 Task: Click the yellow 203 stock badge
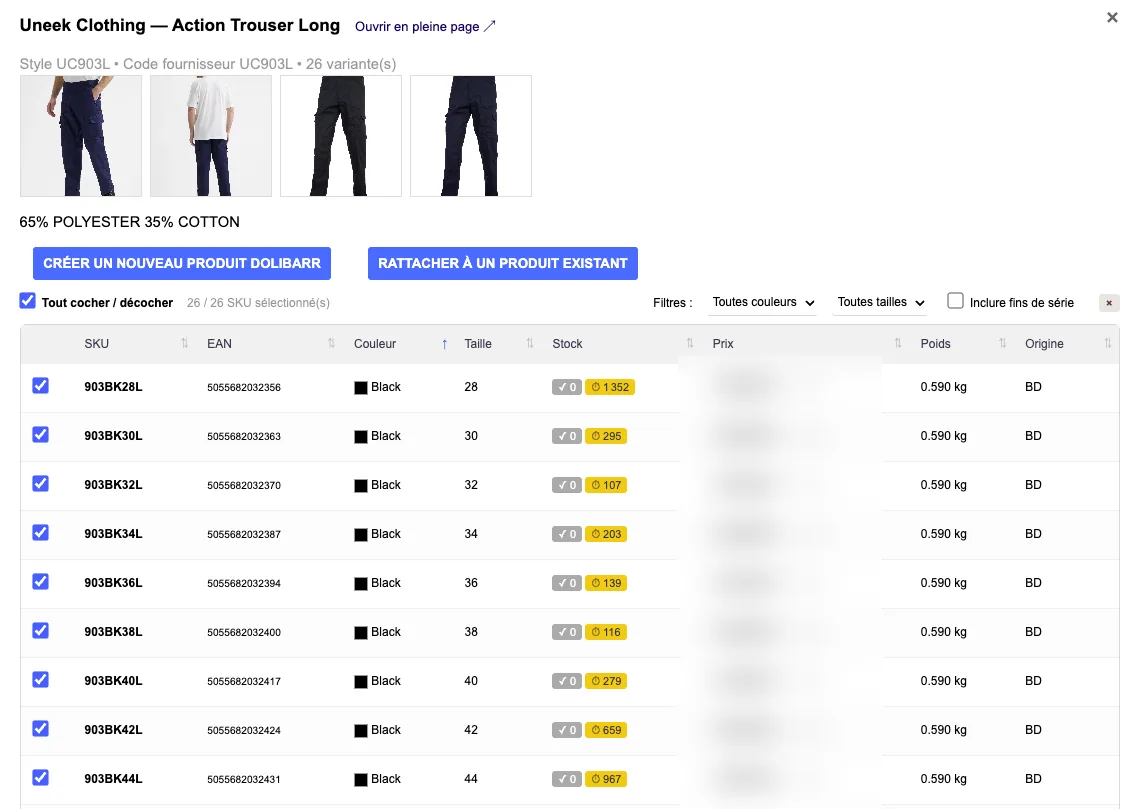606,534
